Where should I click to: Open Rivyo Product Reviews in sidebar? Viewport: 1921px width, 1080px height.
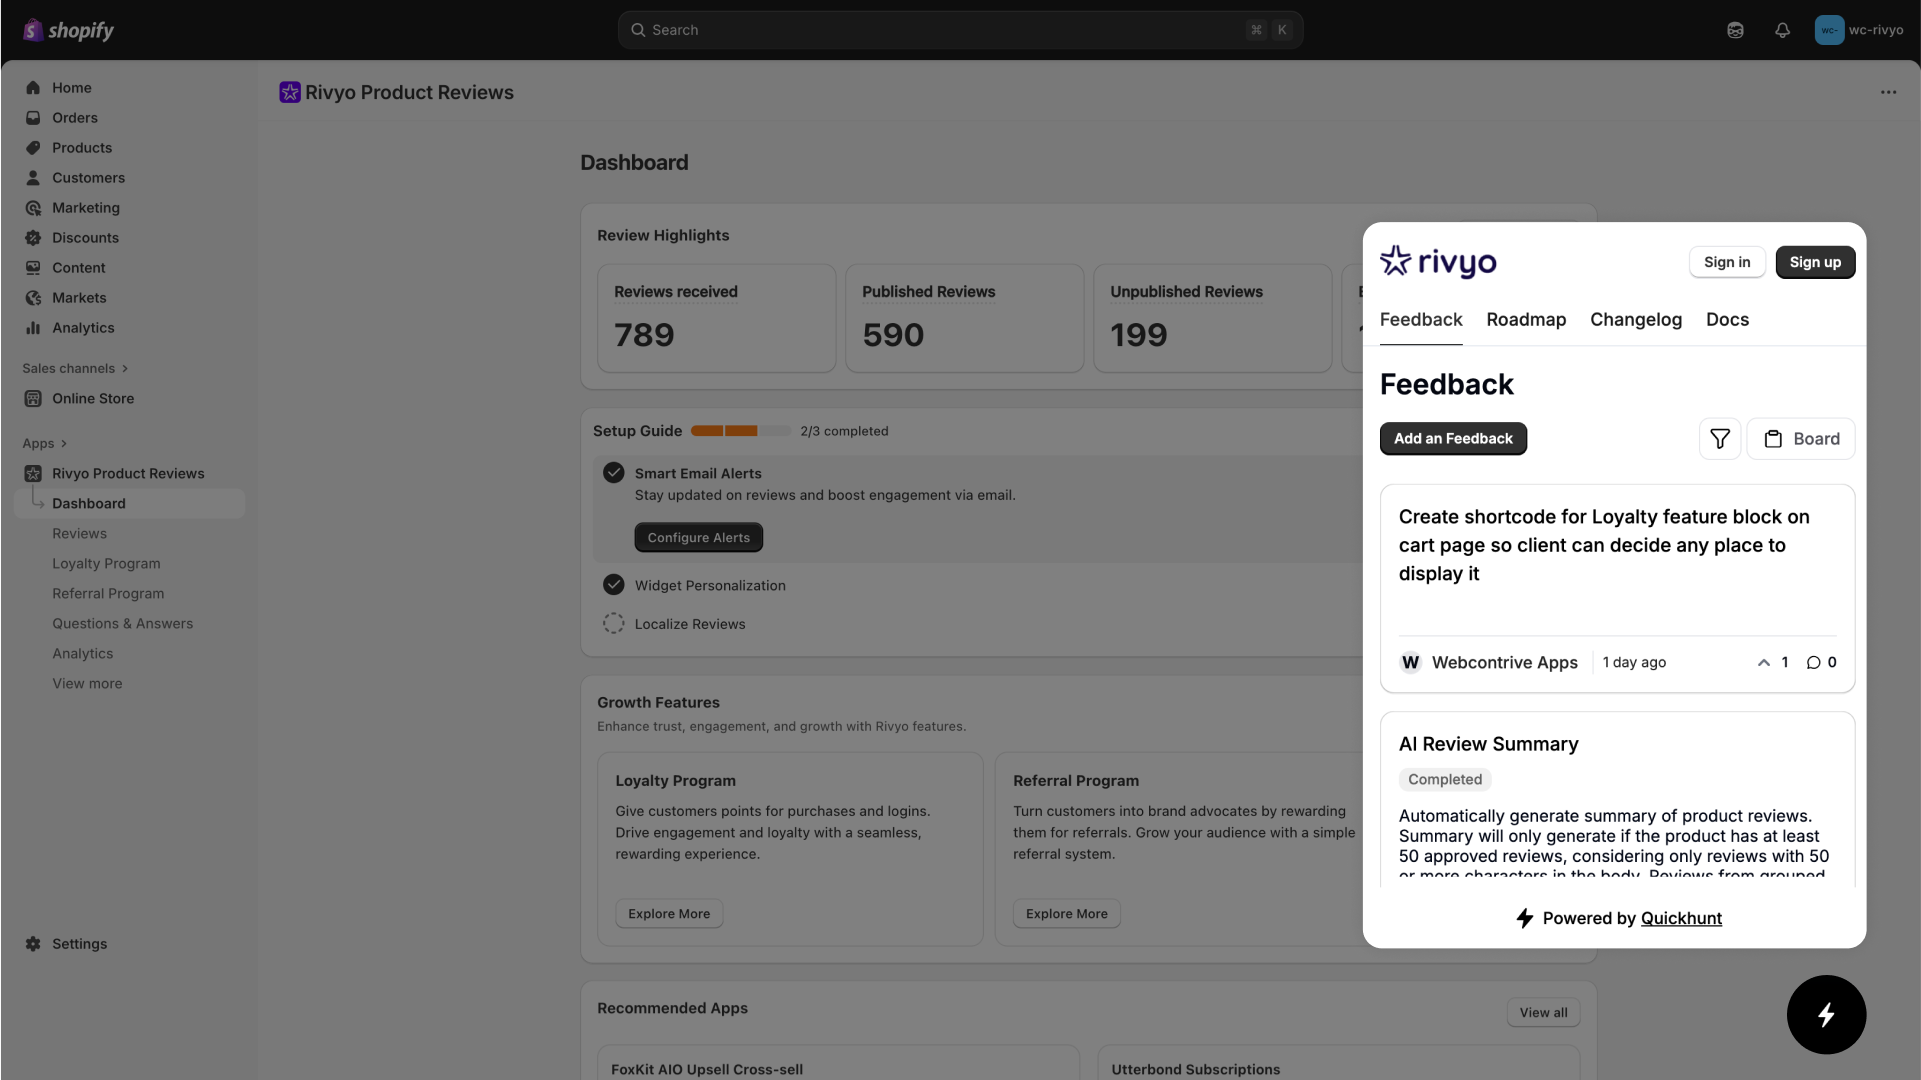point(130,474)
